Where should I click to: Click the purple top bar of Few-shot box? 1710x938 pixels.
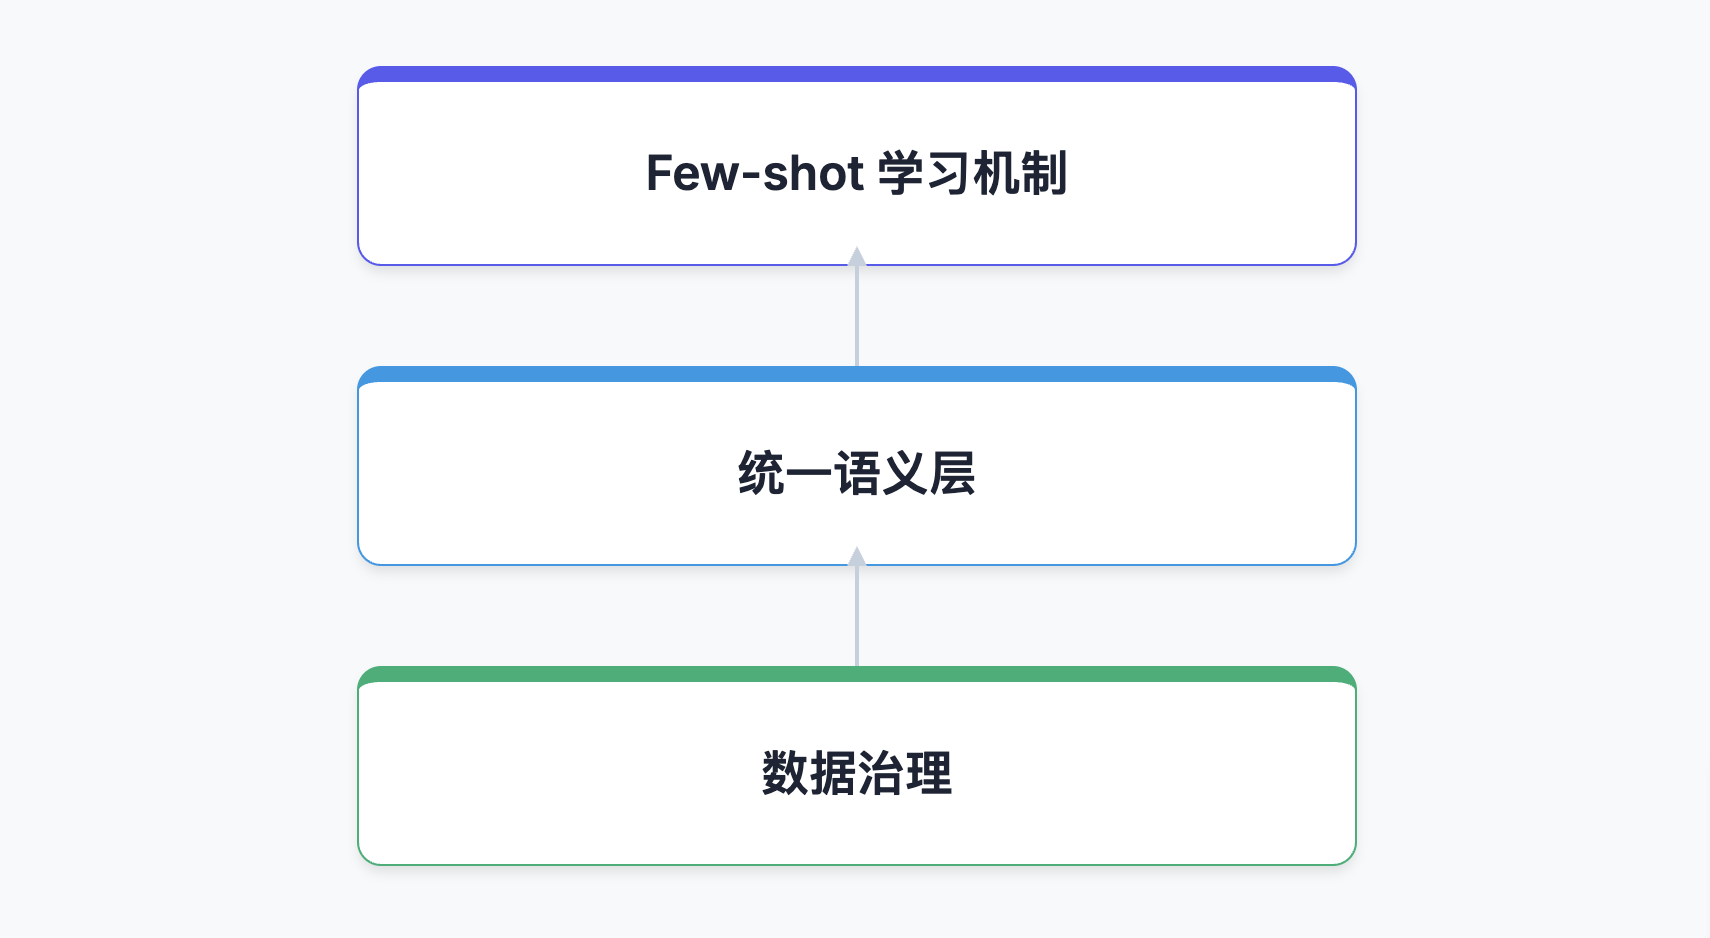click(856, 74)
